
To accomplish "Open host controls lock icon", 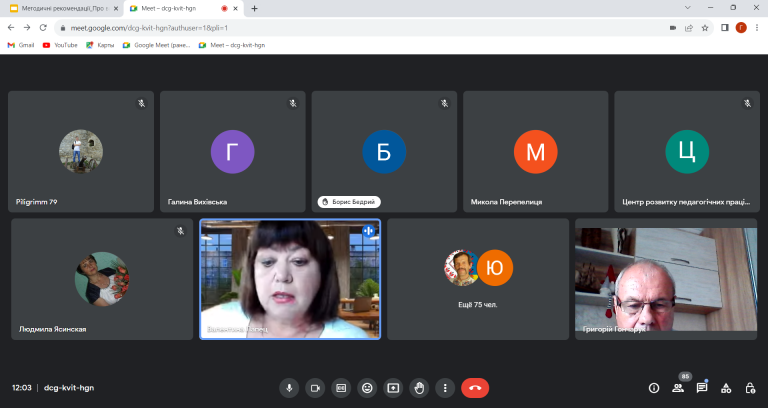I will [x=750, y=388].
